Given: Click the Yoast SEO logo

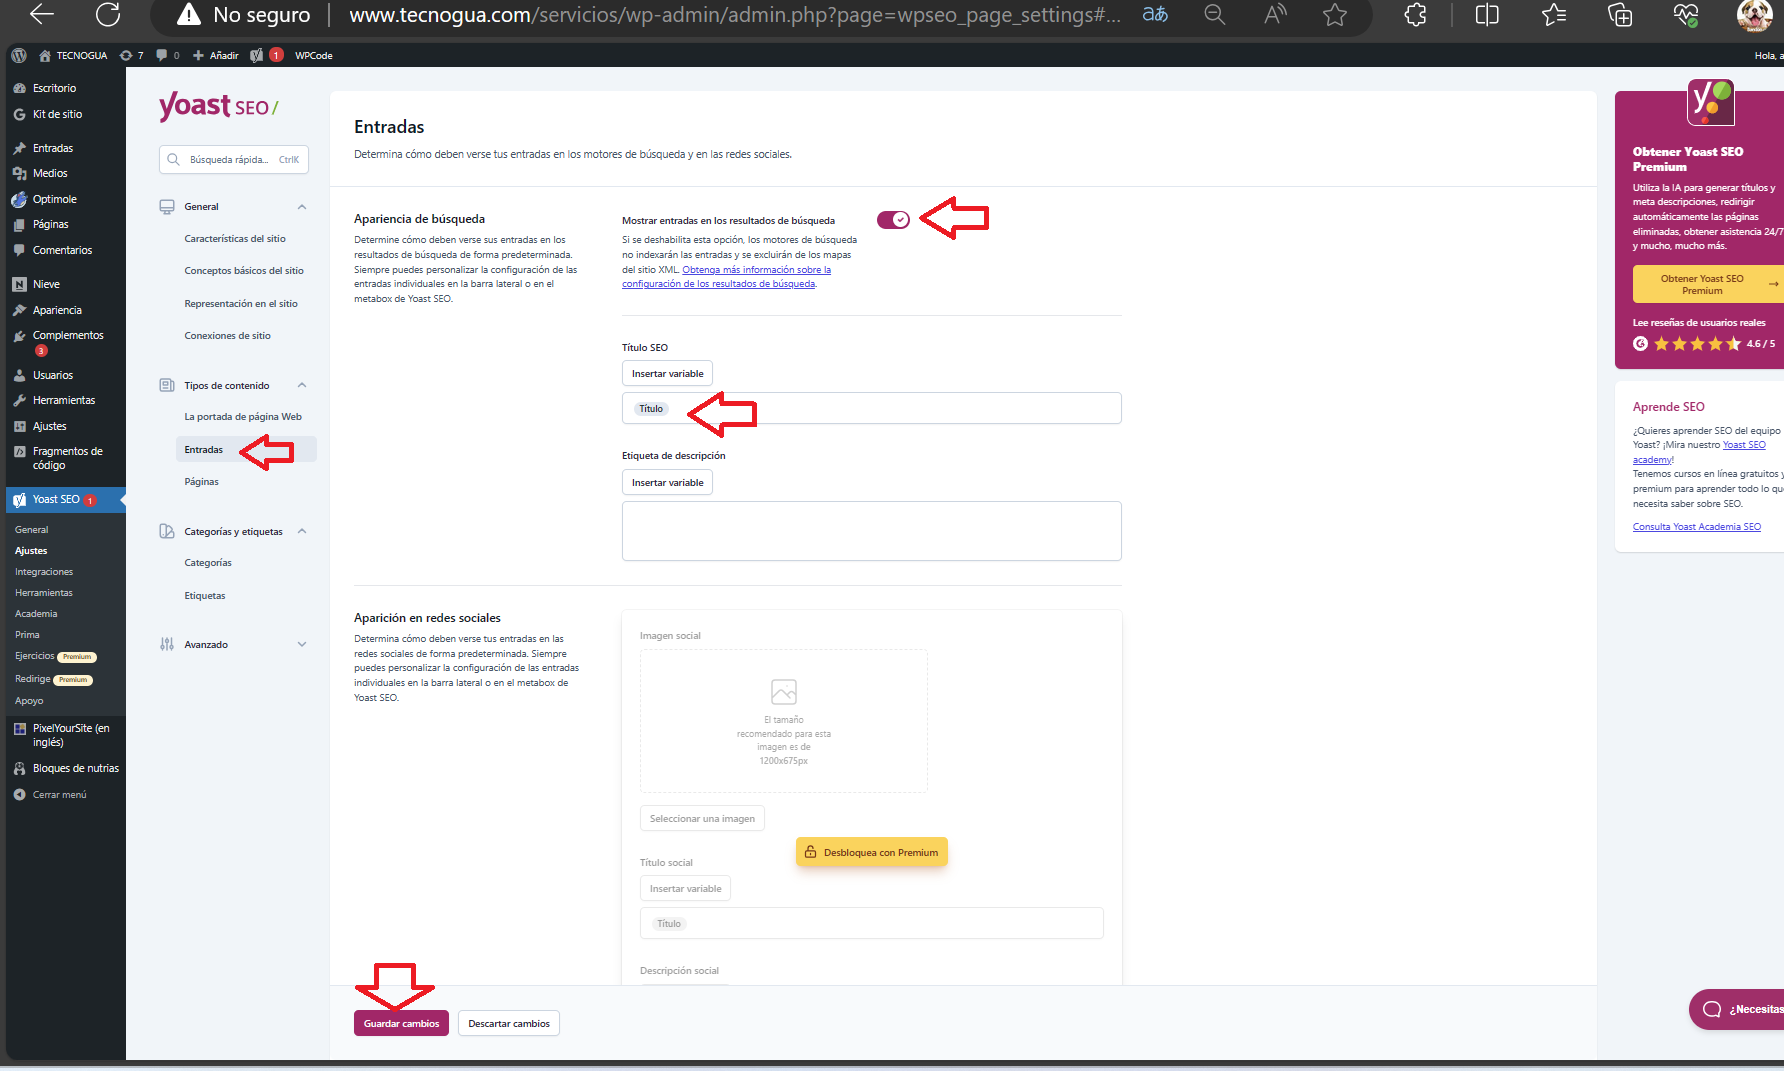Looking at the screenshot, I should point(218,106).
